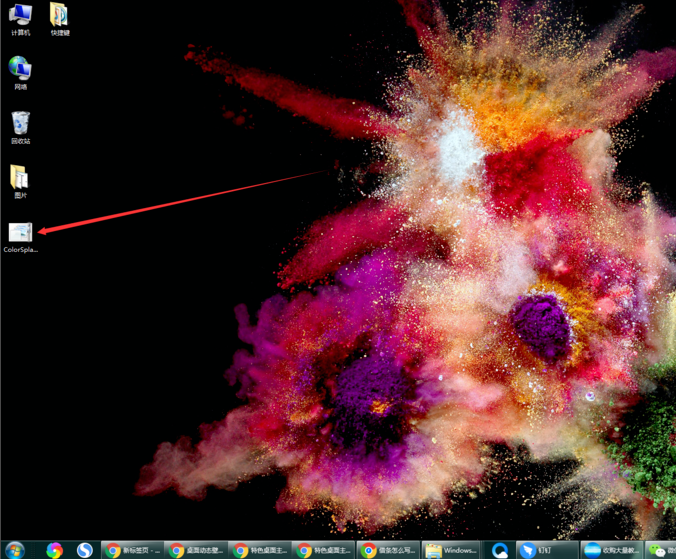Viewport: 676px width, 559px height.
Task: Click the ColorSpla... file name label
Action: point(20,249)
